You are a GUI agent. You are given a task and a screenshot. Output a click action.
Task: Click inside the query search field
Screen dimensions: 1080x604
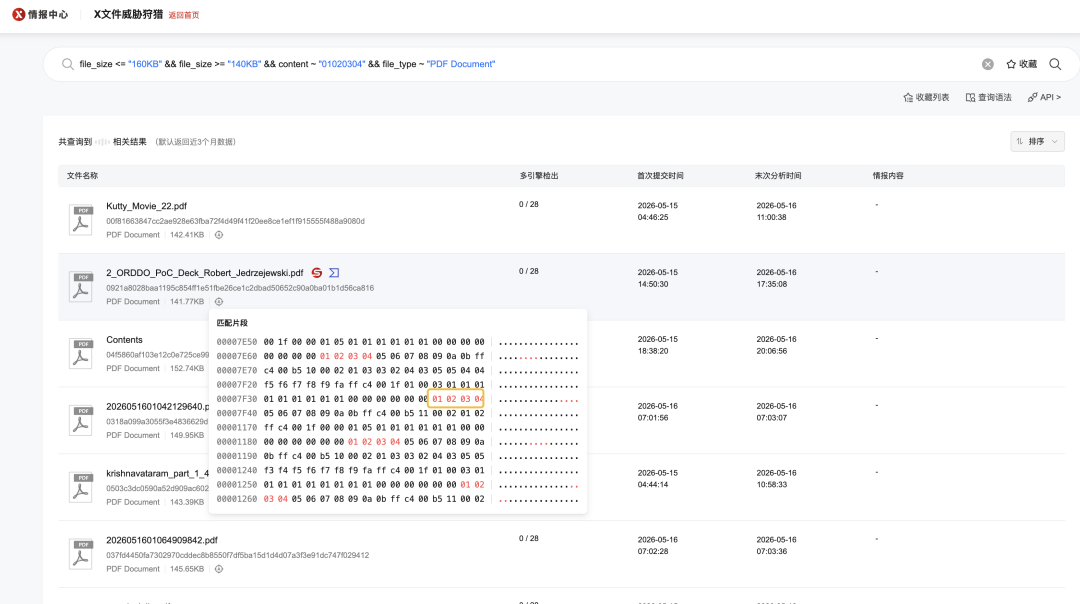point(523,64)
